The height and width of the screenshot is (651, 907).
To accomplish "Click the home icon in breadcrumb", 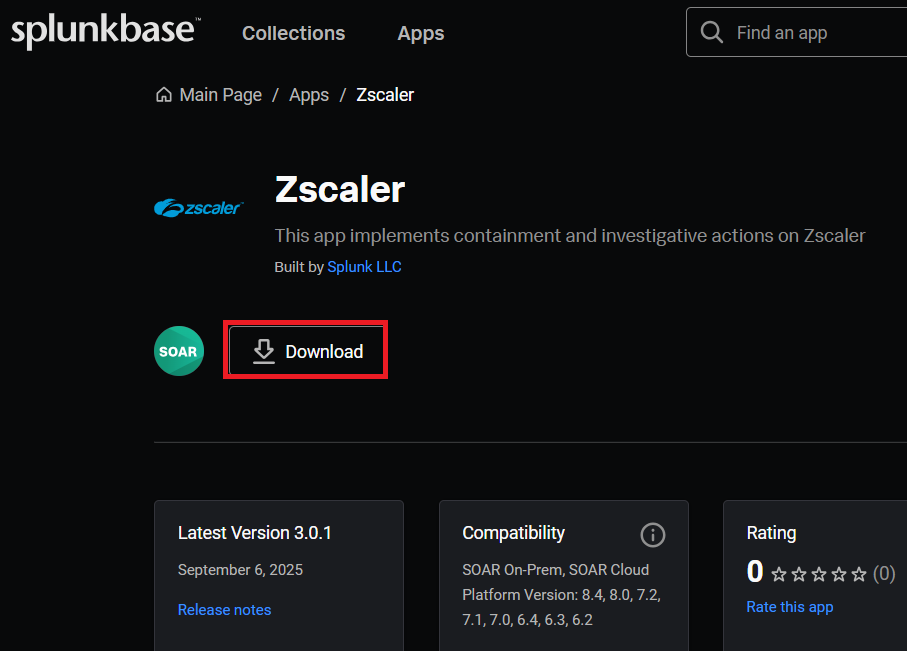I will point(163,95).
